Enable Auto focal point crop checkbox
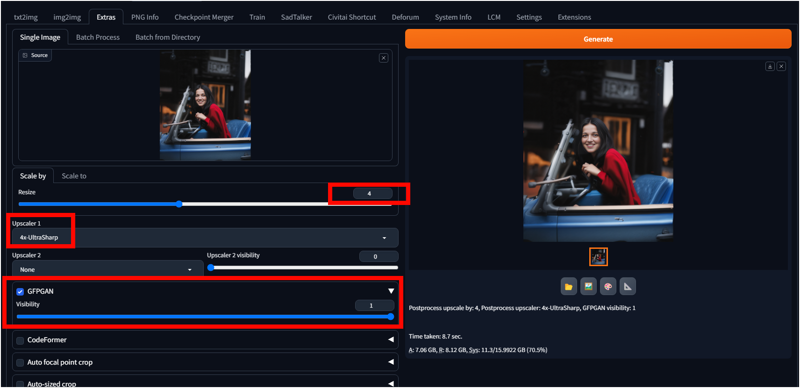Image resolution: width=800 pixels, height=388 pixels. (x=20, y=362)
